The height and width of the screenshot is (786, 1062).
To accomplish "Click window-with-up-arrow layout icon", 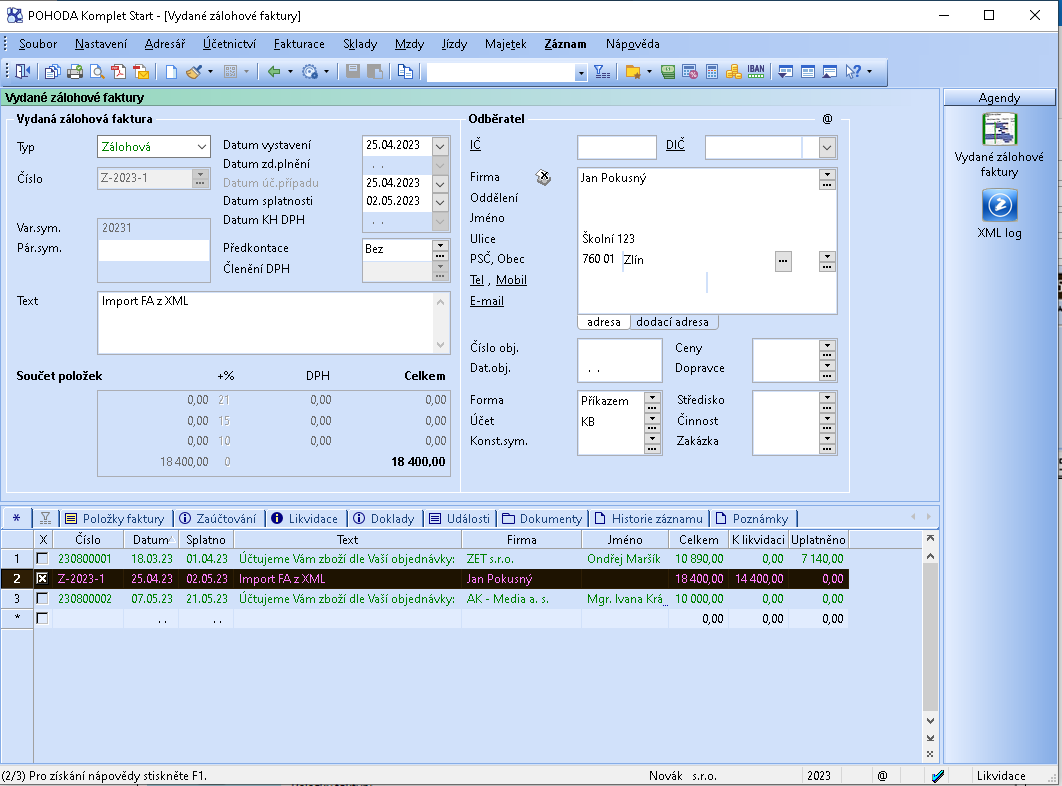I will tap(830, 71).
